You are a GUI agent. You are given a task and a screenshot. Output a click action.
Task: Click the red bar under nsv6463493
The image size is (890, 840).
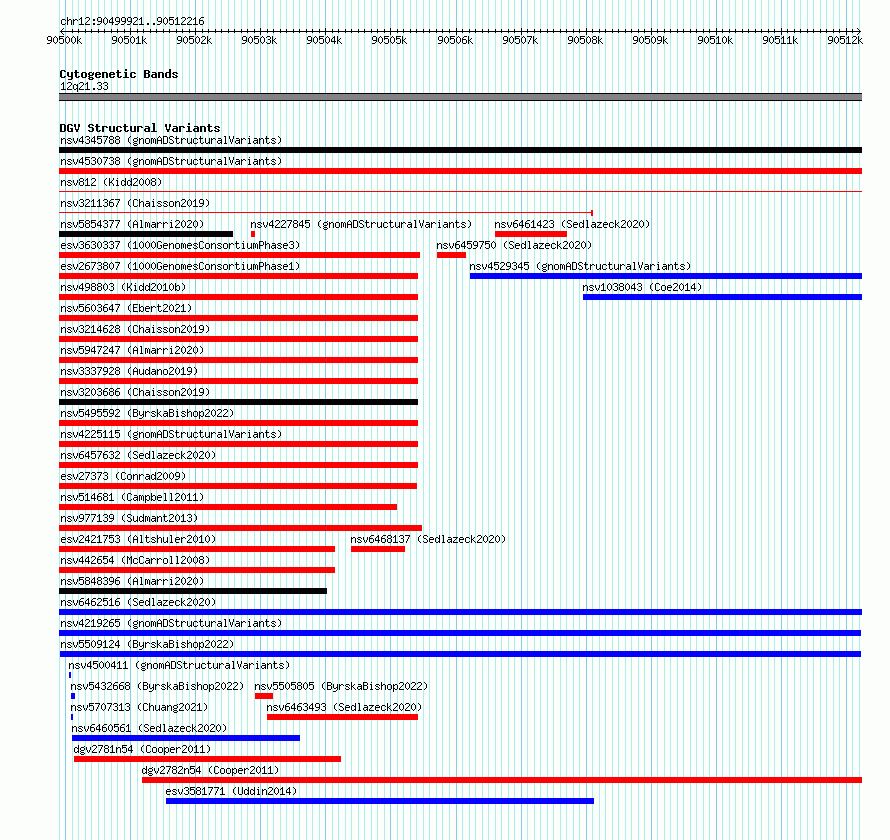click(342, 717)
